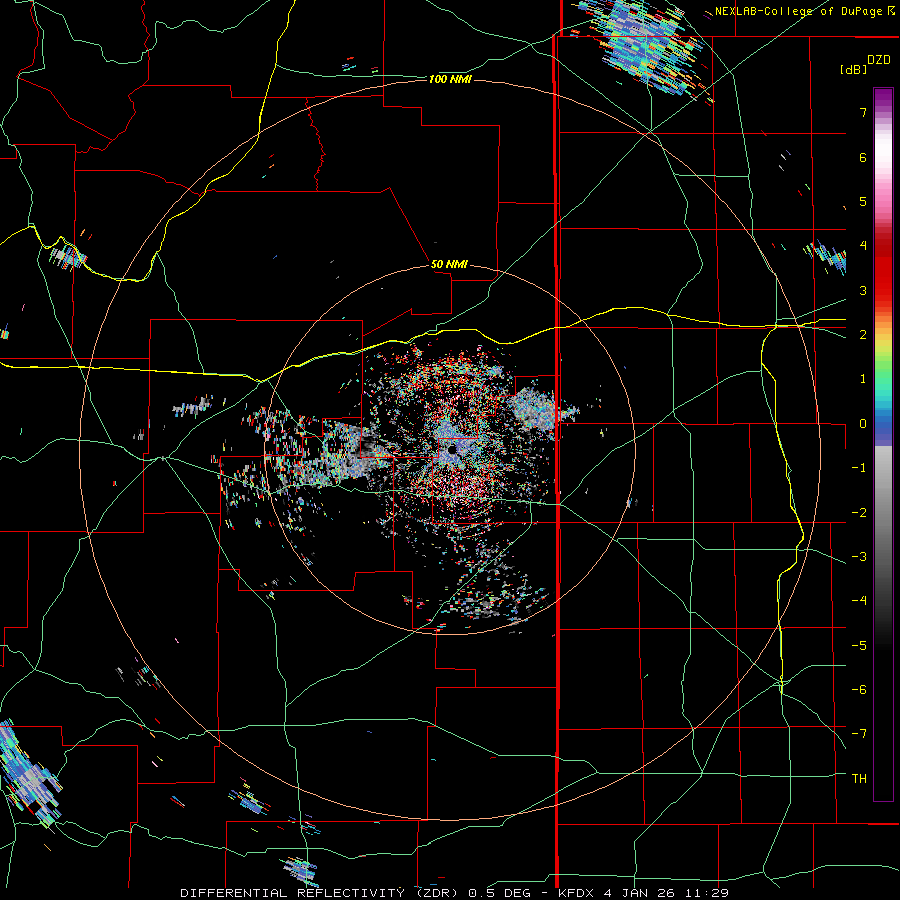Click the ZDR vertical color bar legend

pyautogui.click(x=883, y=444)
